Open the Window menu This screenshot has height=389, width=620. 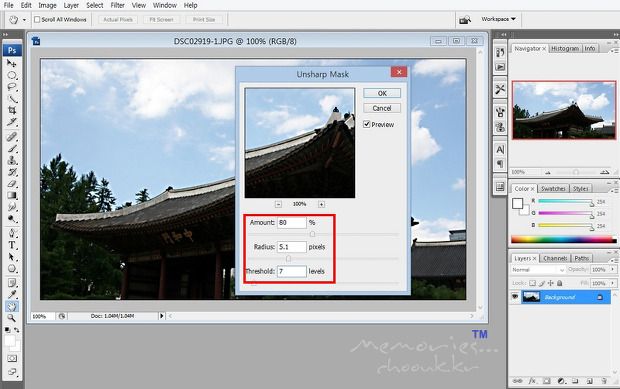(164, 5)
